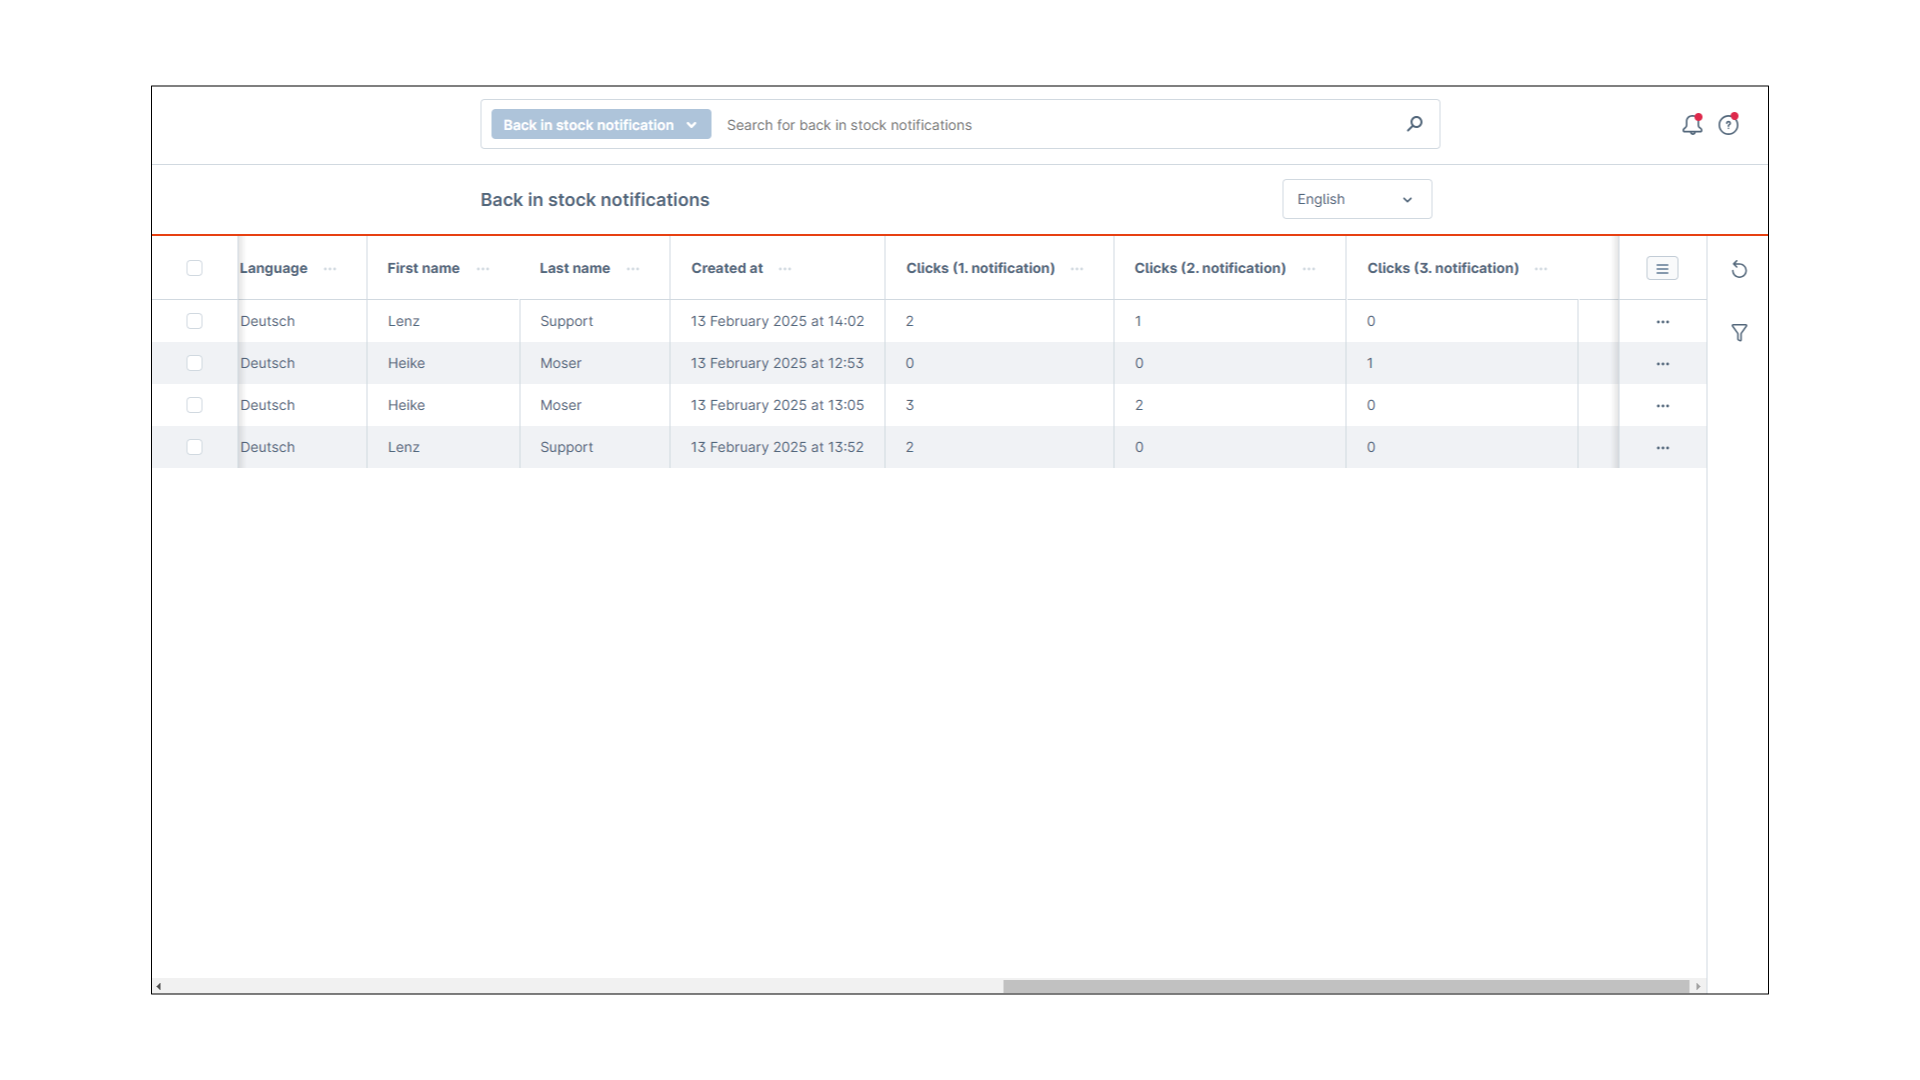Click the Language column header to sort

(273, 266)
